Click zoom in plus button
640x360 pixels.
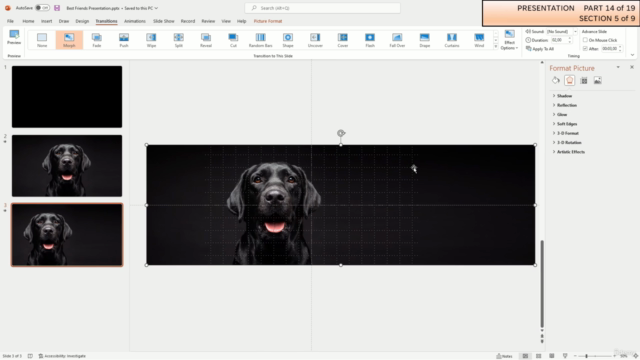[x=615, y=356]
